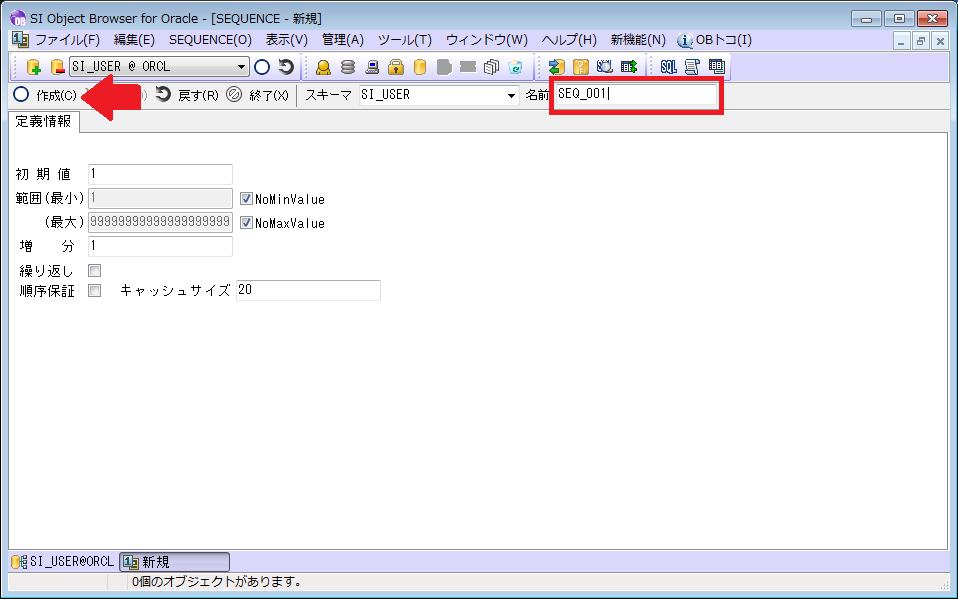Click the new connection icon with plus sign

click(34, 67)
